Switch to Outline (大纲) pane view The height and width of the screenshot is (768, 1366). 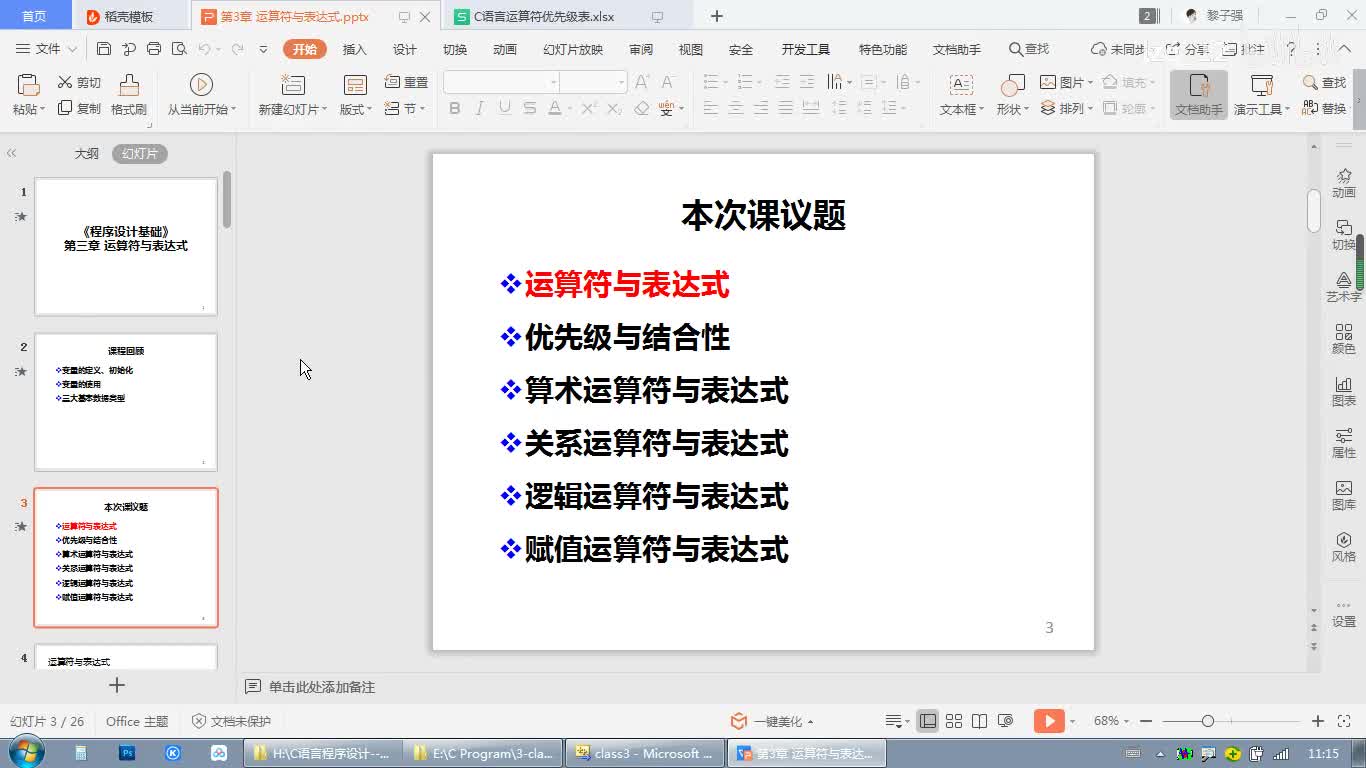87,154
